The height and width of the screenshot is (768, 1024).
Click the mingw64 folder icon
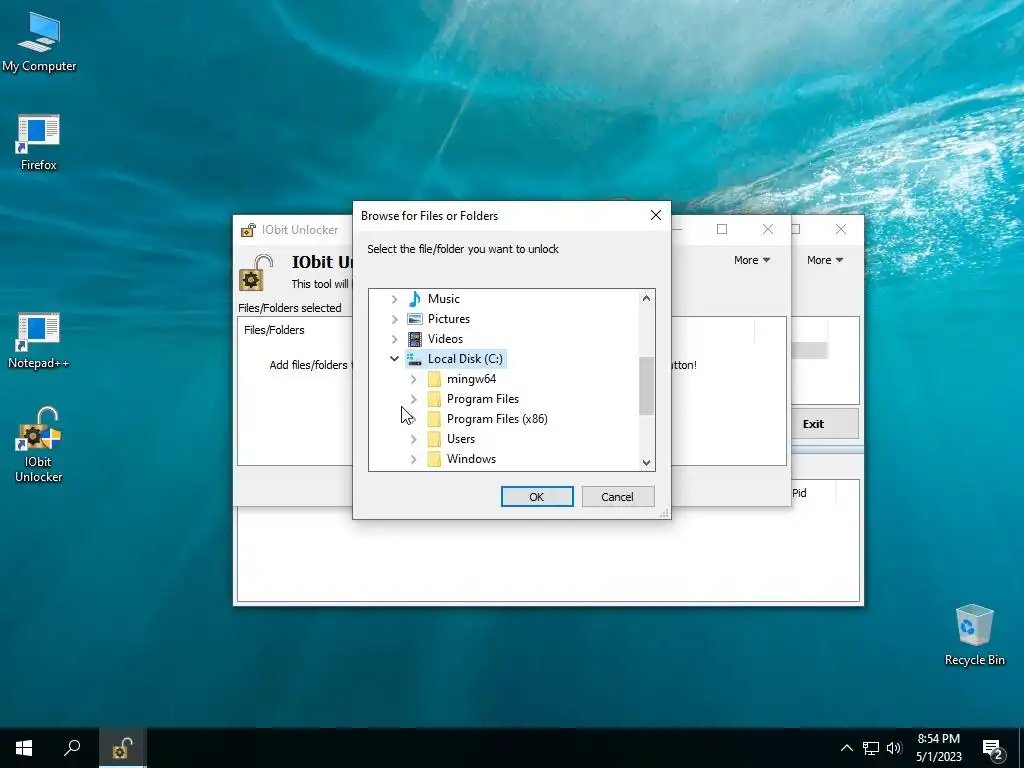[434, 379]
